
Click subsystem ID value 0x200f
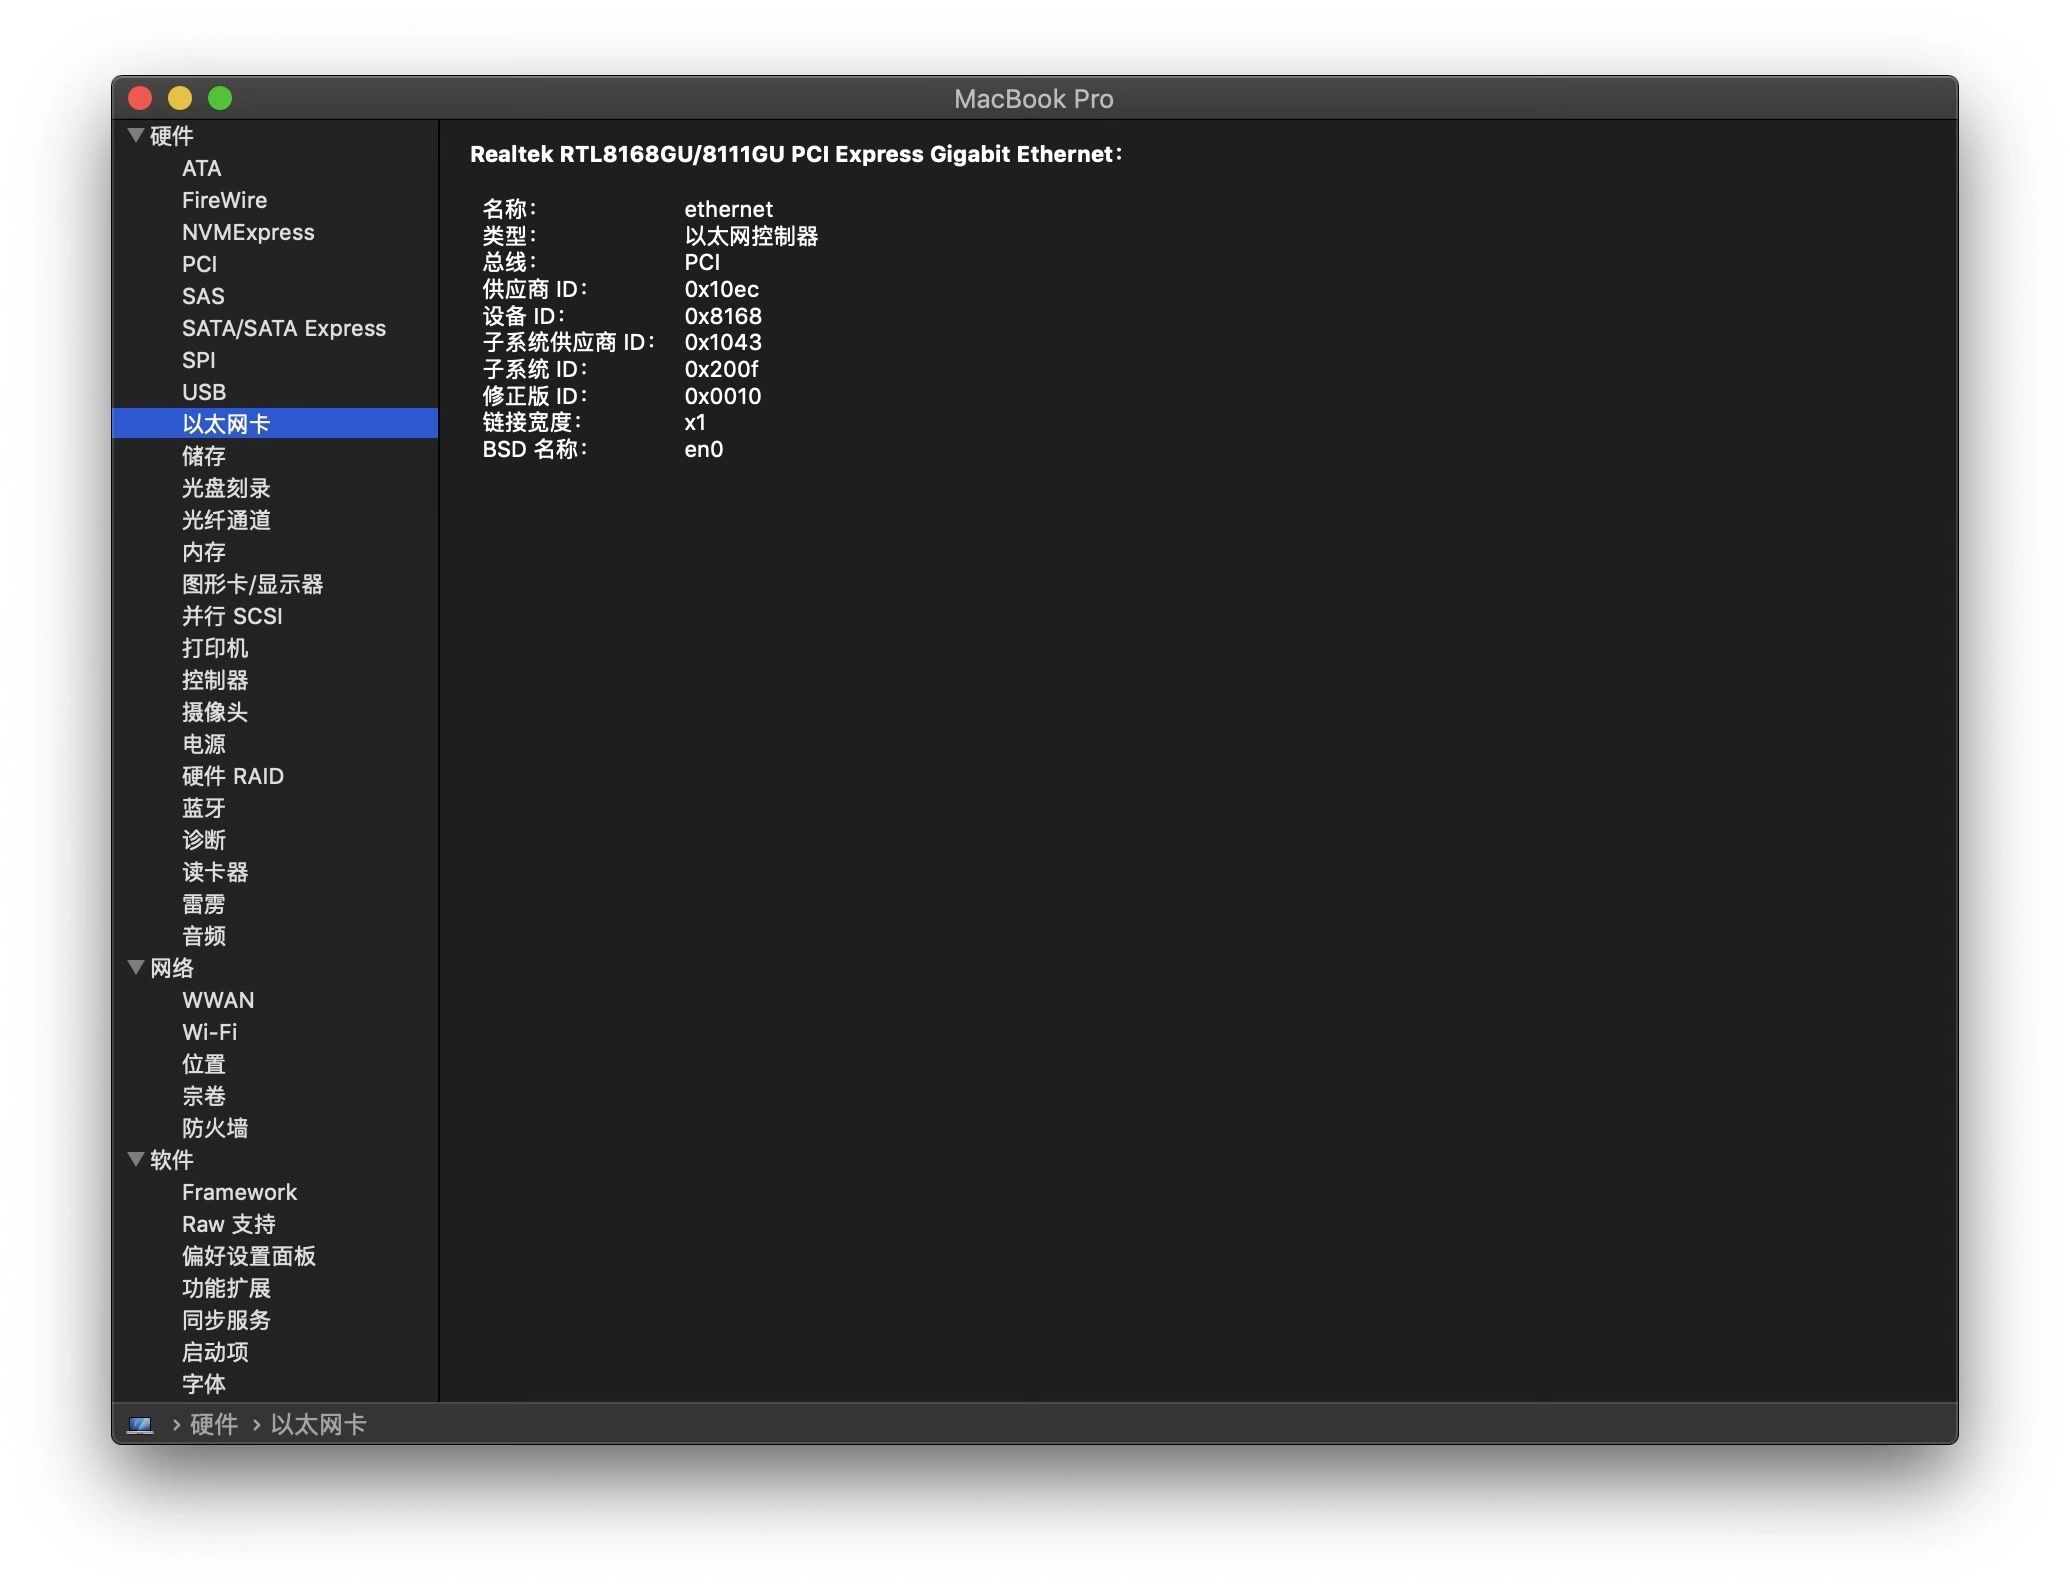(721, 369)
